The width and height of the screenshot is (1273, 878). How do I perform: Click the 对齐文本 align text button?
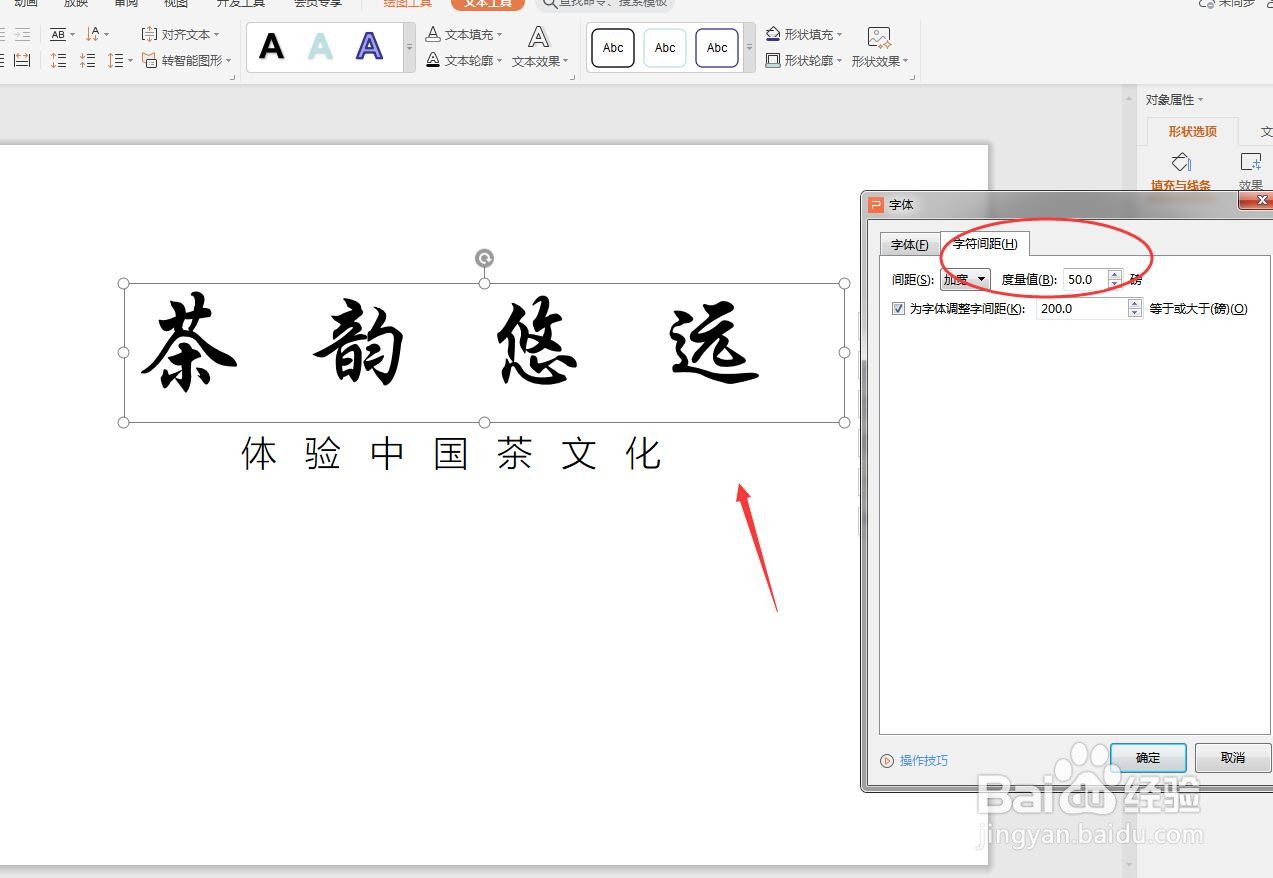(x=181, y=34)
